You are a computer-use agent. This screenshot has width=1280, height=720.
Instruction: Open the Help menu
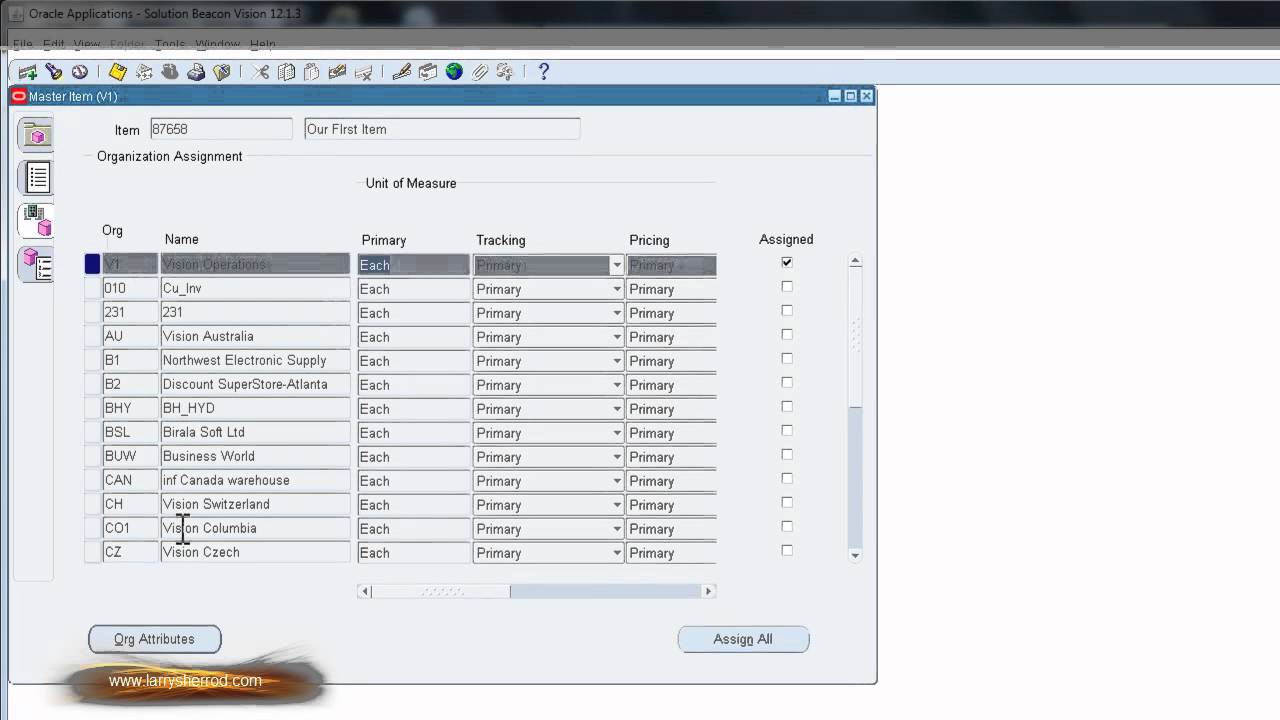262,45
